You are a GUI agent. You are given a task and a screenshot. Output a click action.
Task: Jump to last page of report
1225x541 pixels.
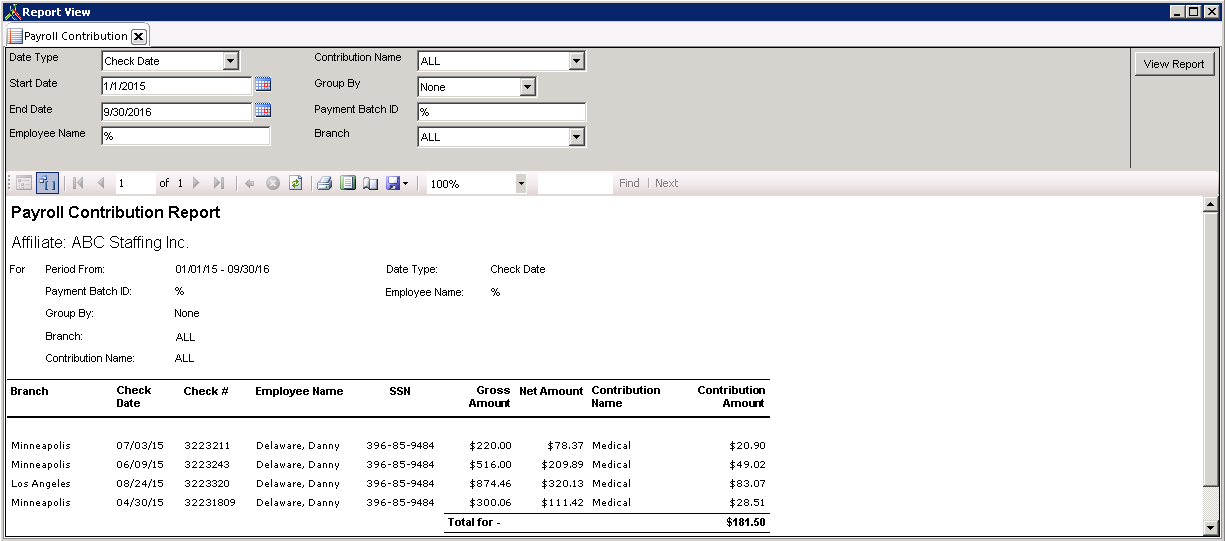[219, 183]
